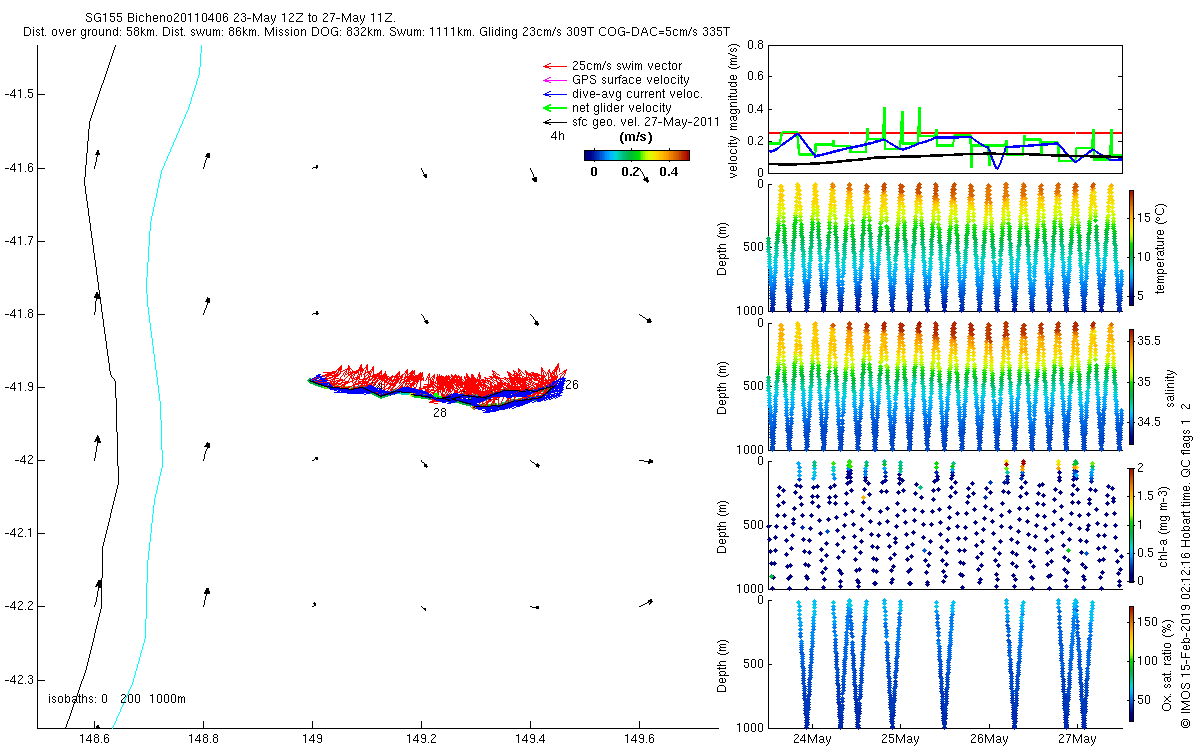Image resolution: width=1200 pixels, height=750 pixels.
Task: Click the magenta GPS surface velocity legend arrow
Action: [552, 80]
